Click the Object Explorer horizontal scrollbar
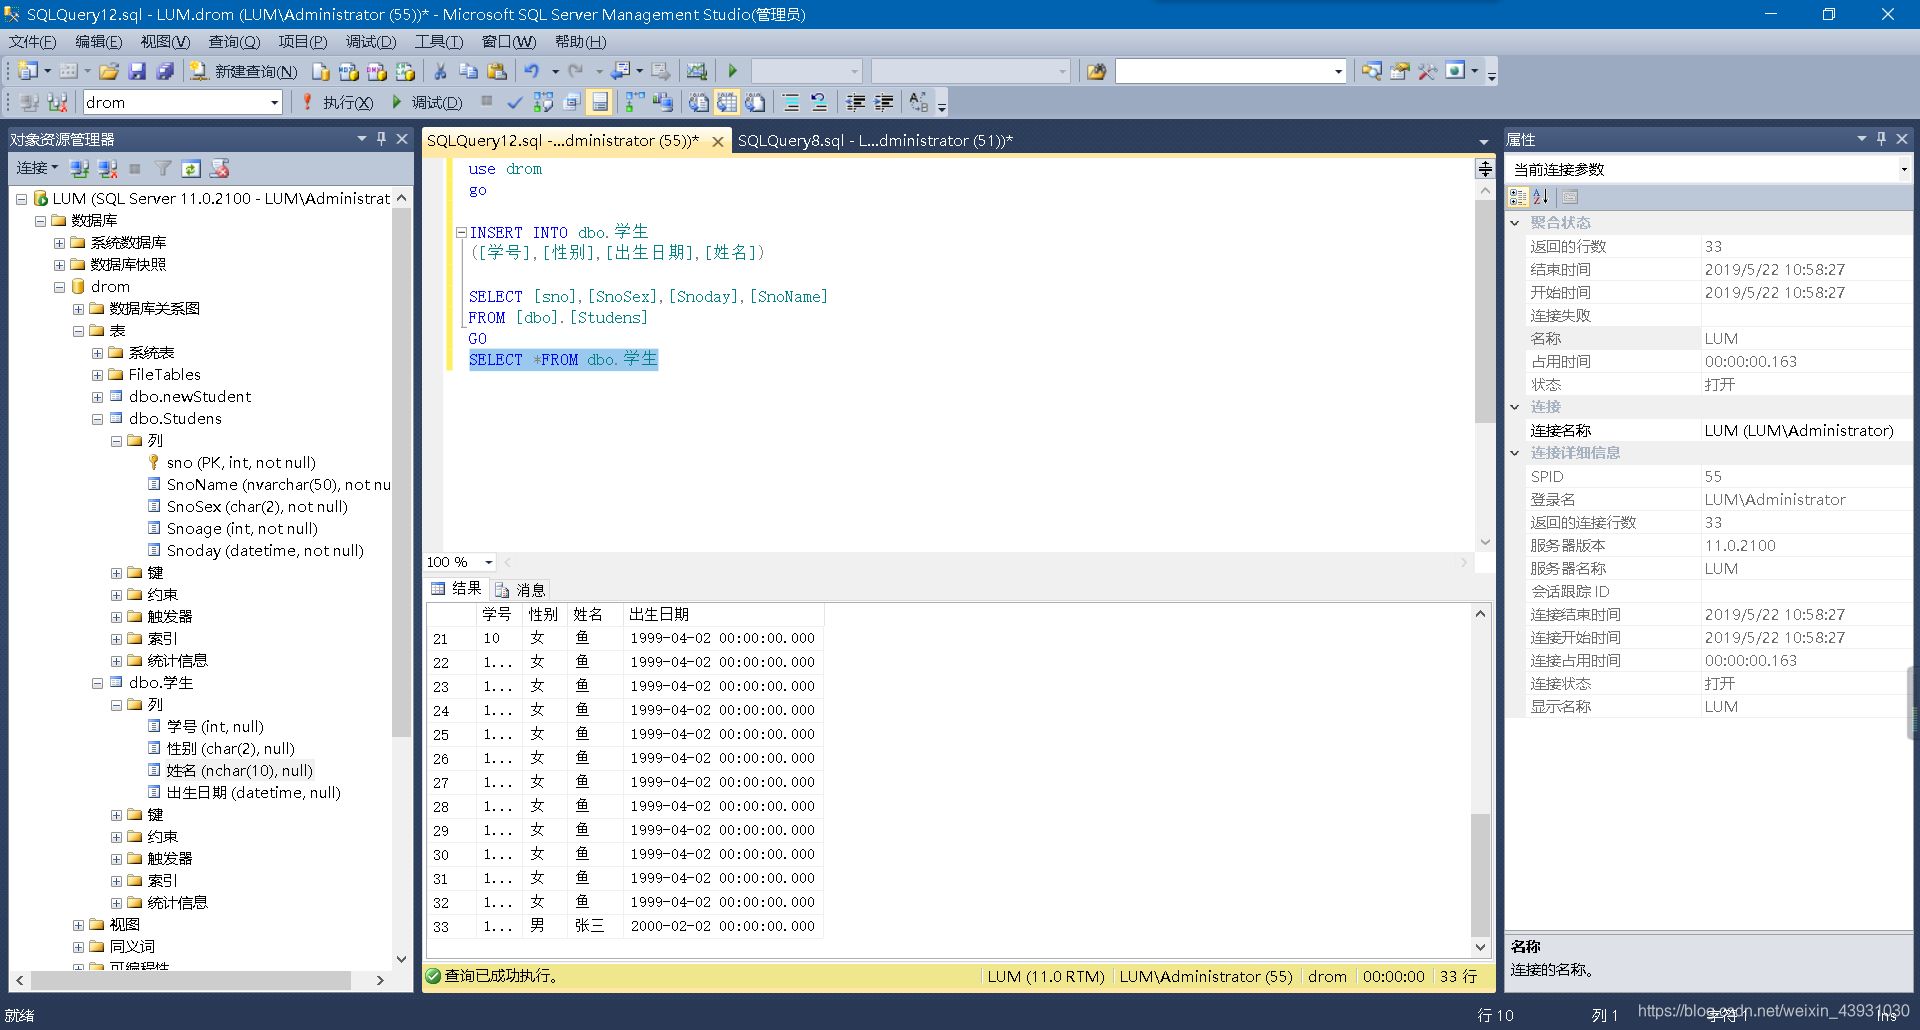Screen dimensions: 1920x1030 coord(190,980)
